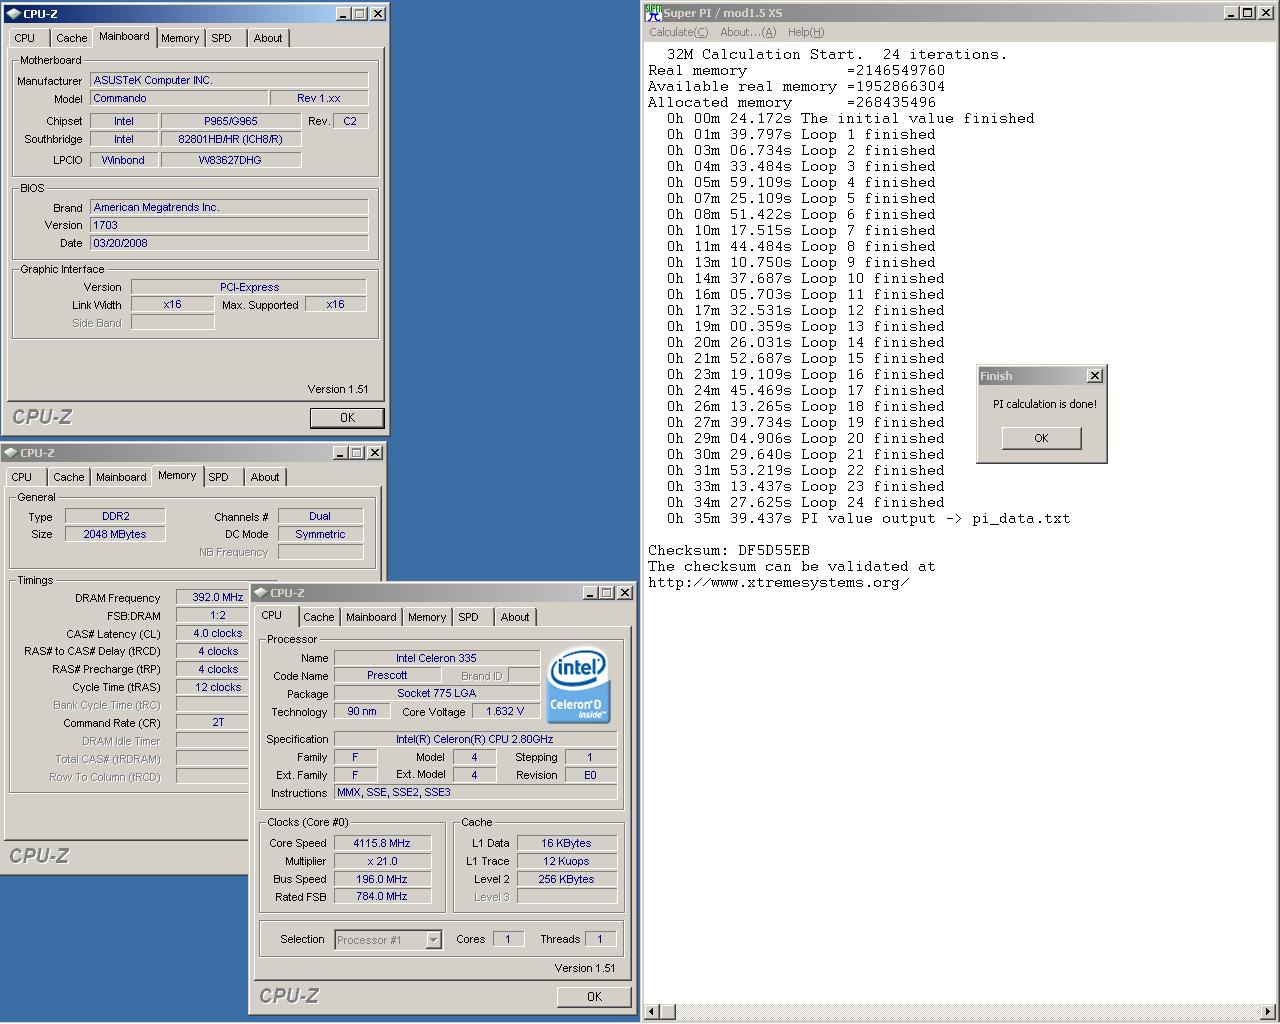
Task: Select Cache tab in front CPU-Z window
Action: click(318, 617)
